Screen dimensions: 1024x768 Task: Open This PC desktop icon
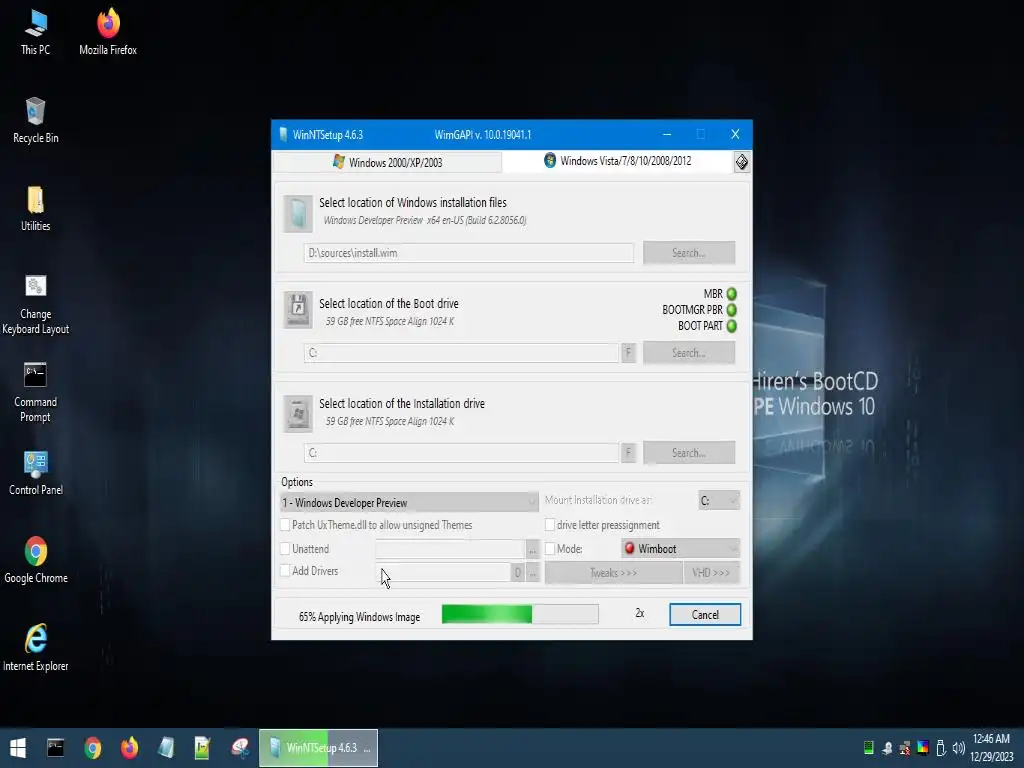(35, 33)
